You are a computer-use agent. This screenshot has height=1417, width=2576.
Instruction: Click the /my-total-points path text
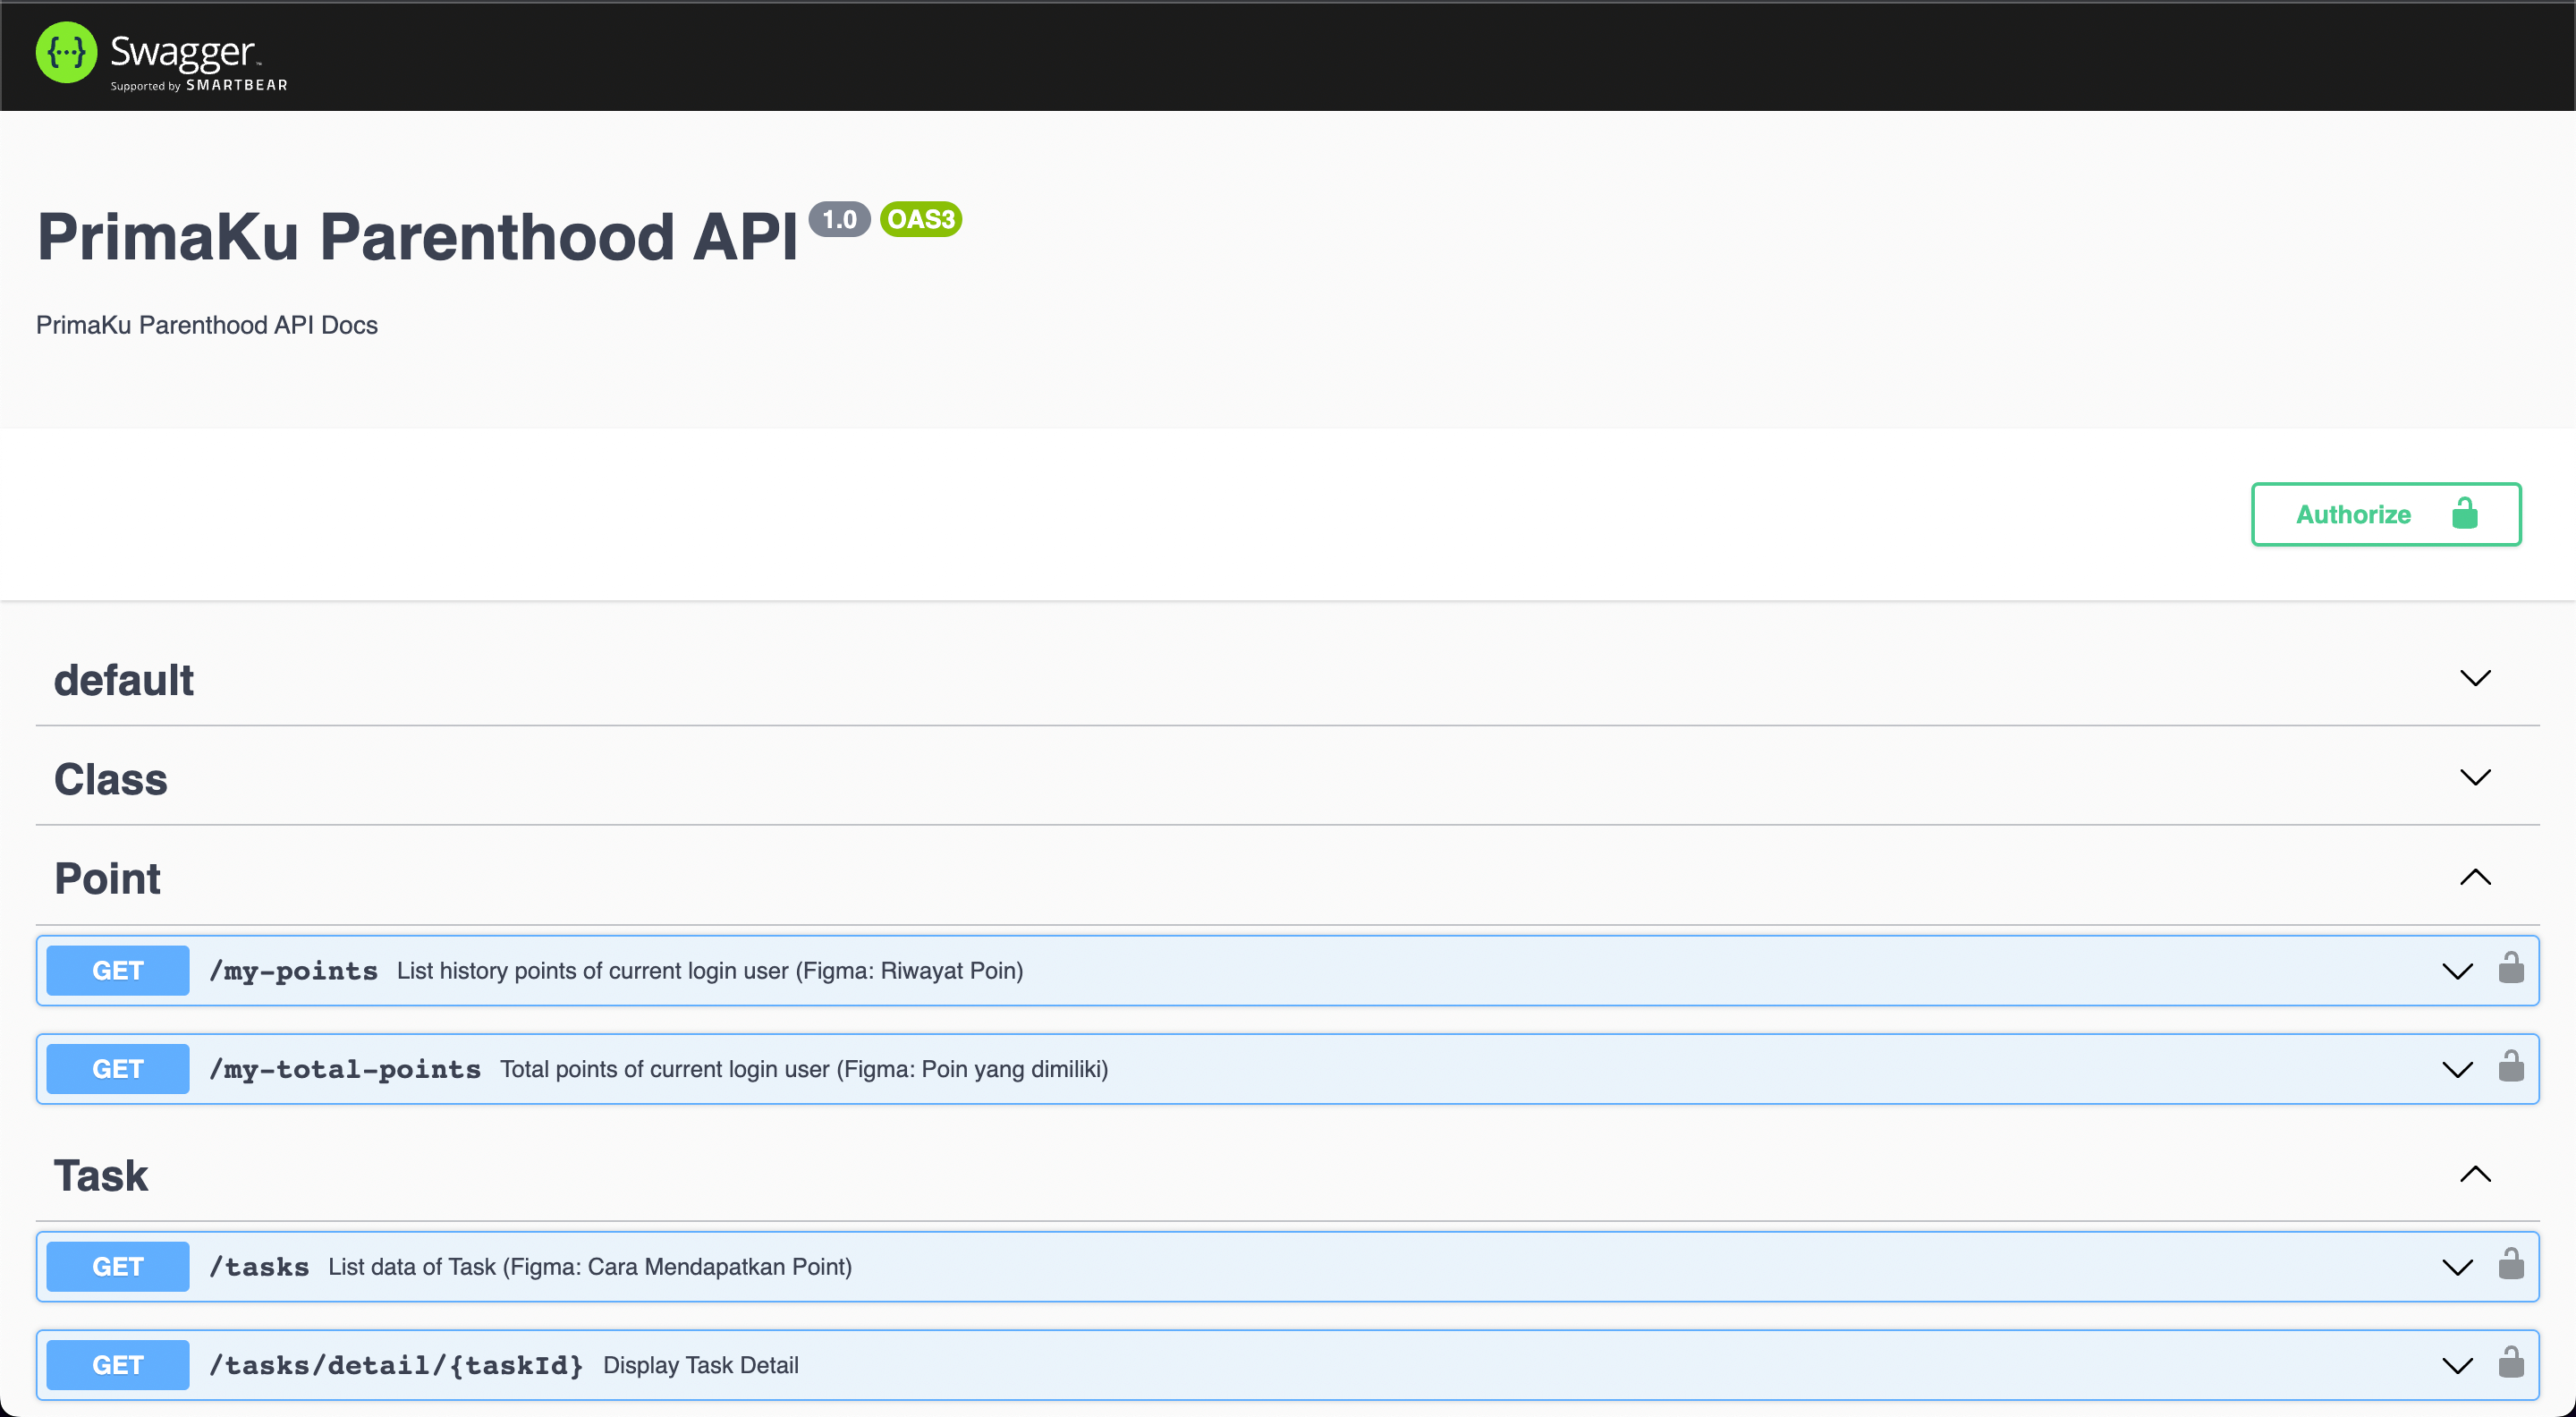pyautogui.click(x=345, y=1069)
